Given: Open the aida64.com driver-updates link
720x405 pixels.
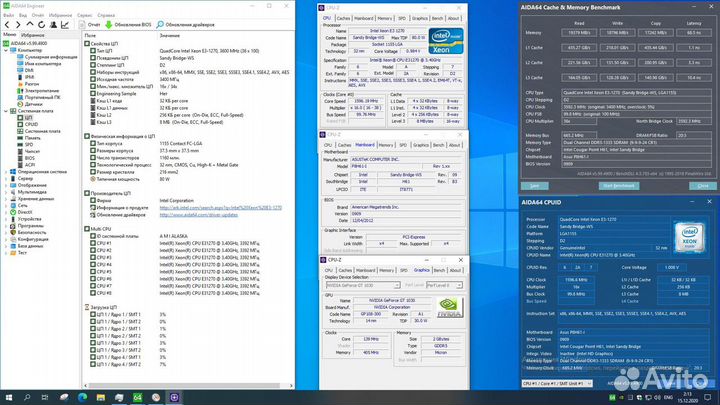Looking at the screenshot, I should click(x=198, y=214).
